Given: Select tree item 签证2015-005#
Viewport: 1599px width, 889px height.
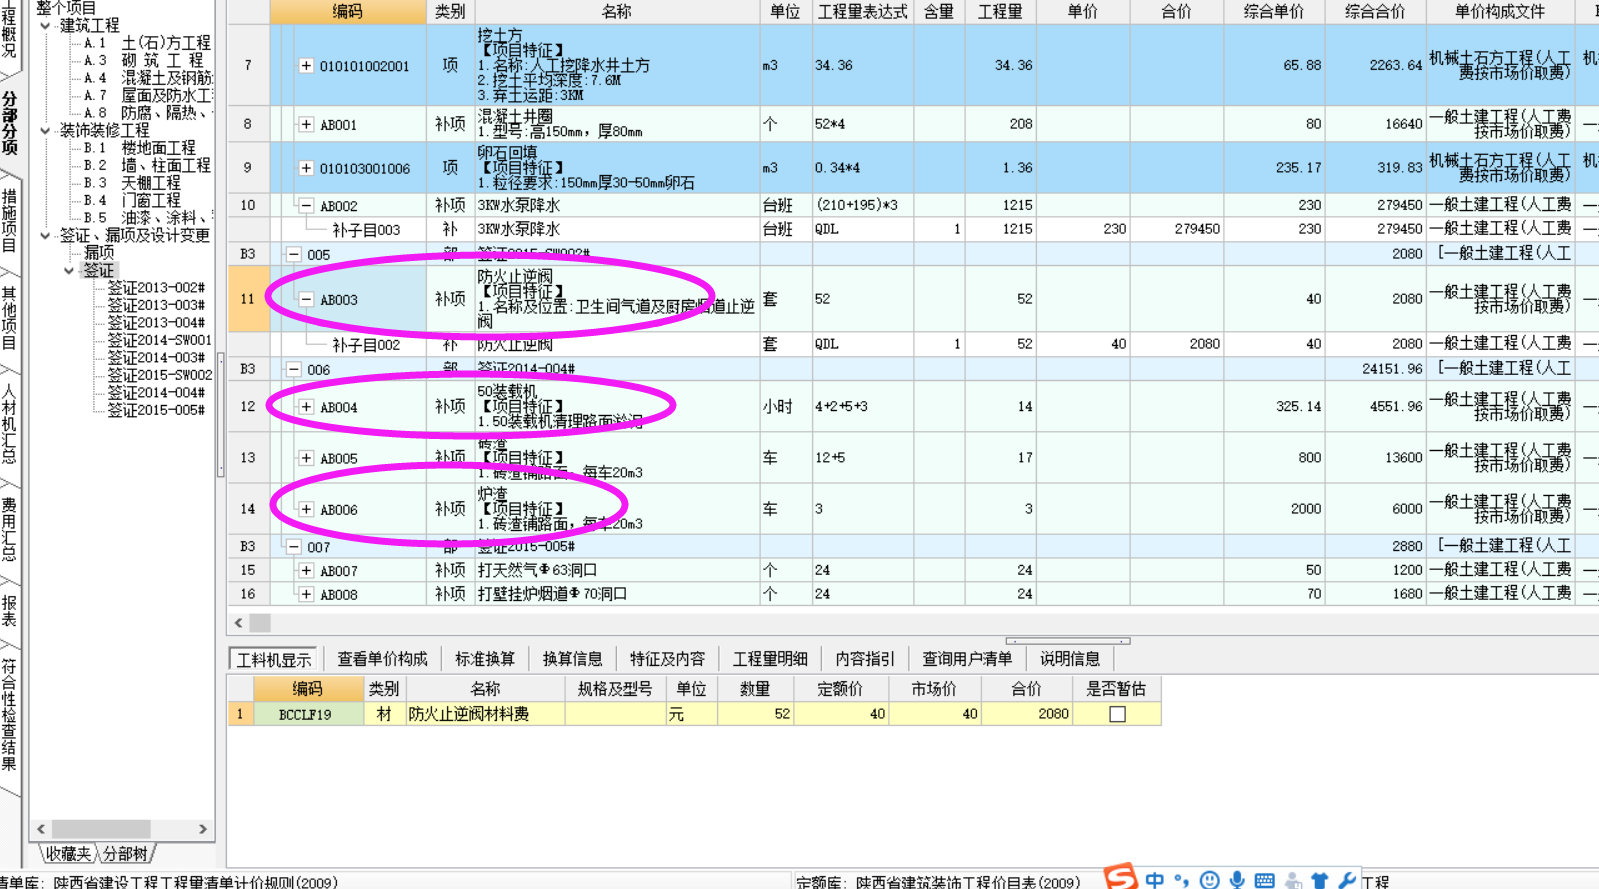Looking at the screenshot, I should [156, 410].
